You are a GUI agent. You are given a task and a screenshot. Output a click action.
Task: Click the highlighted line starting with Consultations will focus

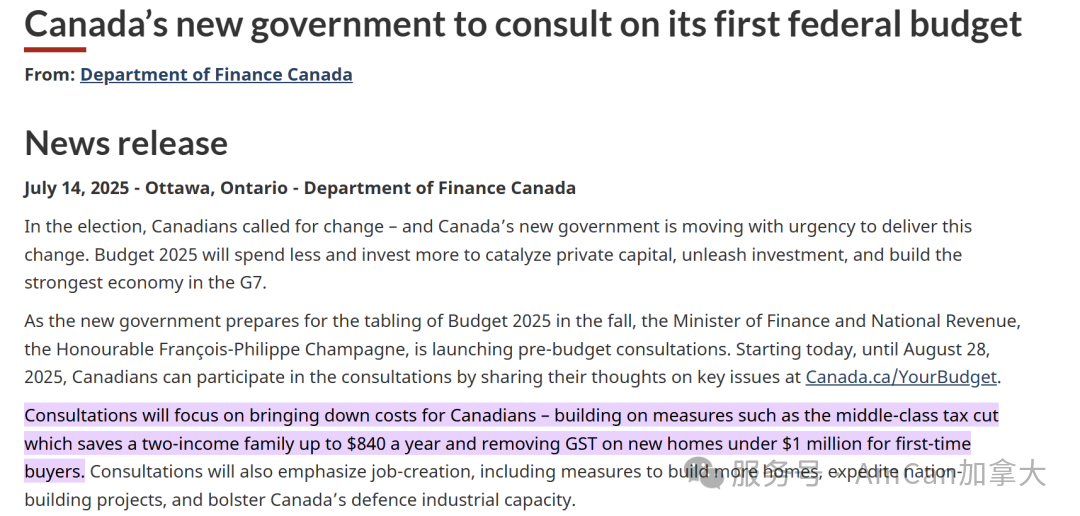[511, 416]
